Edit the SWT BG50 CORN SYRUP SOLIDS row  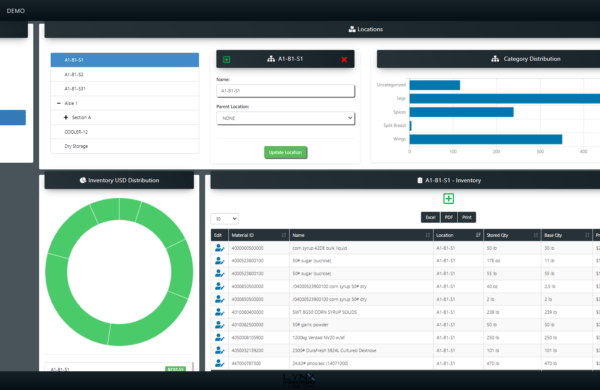tap(219, 312)
